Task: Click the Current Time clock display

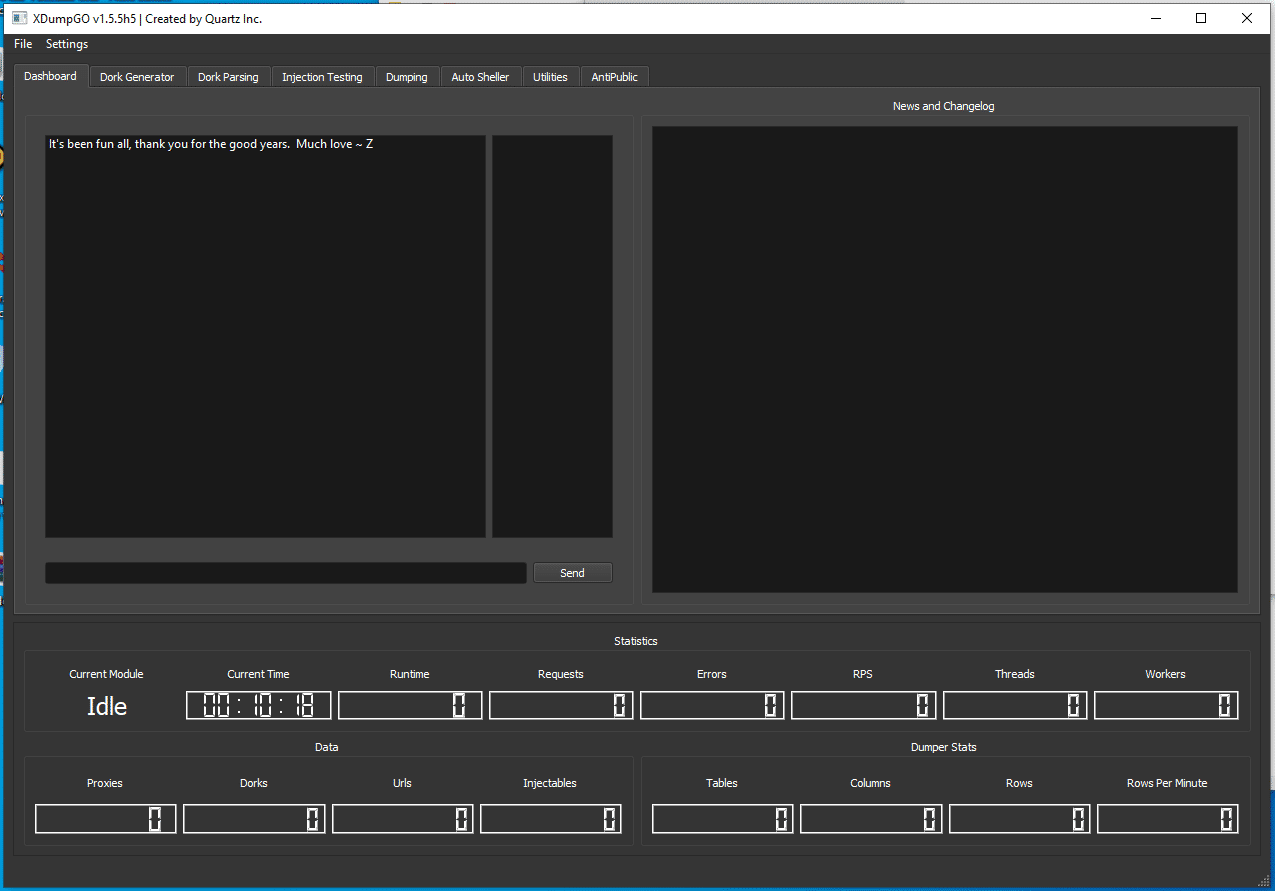Action: pyautogui.click(x=258, y=705)
